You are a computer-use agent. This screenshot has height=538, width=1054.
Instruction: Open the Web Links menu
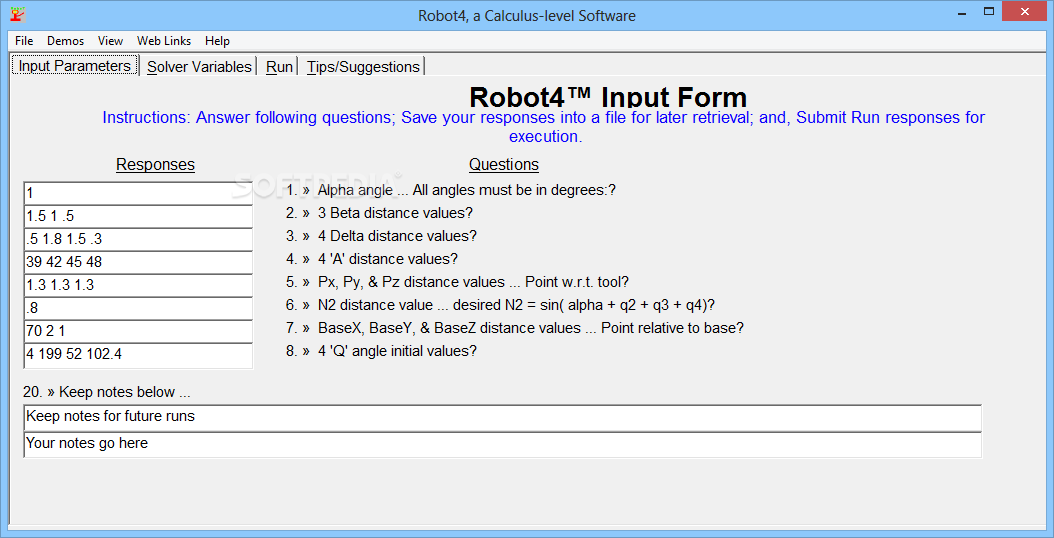(x=164, y=41)
